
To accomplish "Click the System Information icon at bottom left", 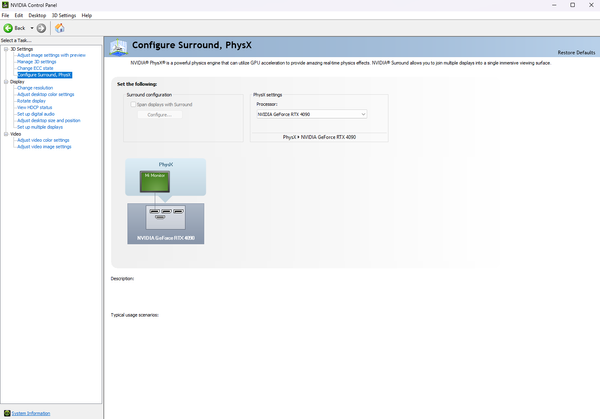I will coord(7,413).
